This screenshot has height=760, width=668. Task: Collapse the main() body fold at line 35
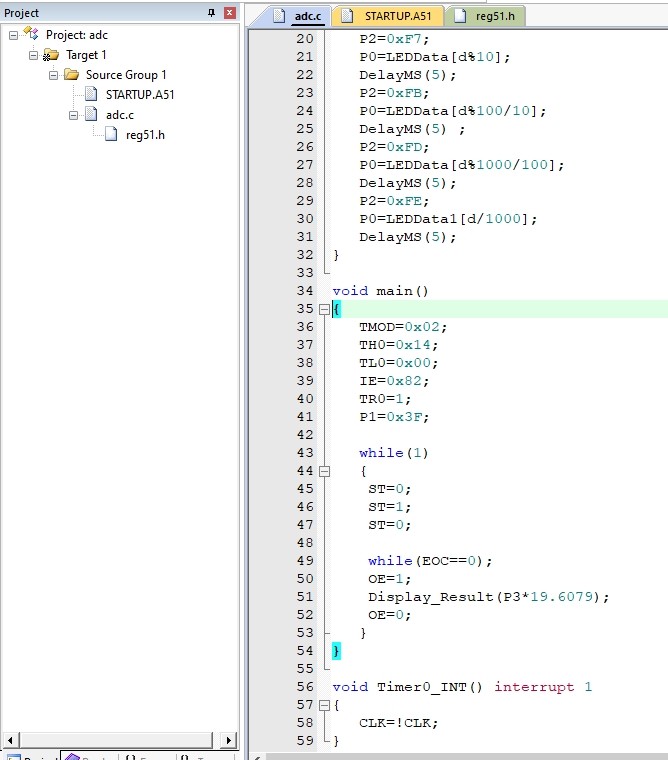click(324, 309)
